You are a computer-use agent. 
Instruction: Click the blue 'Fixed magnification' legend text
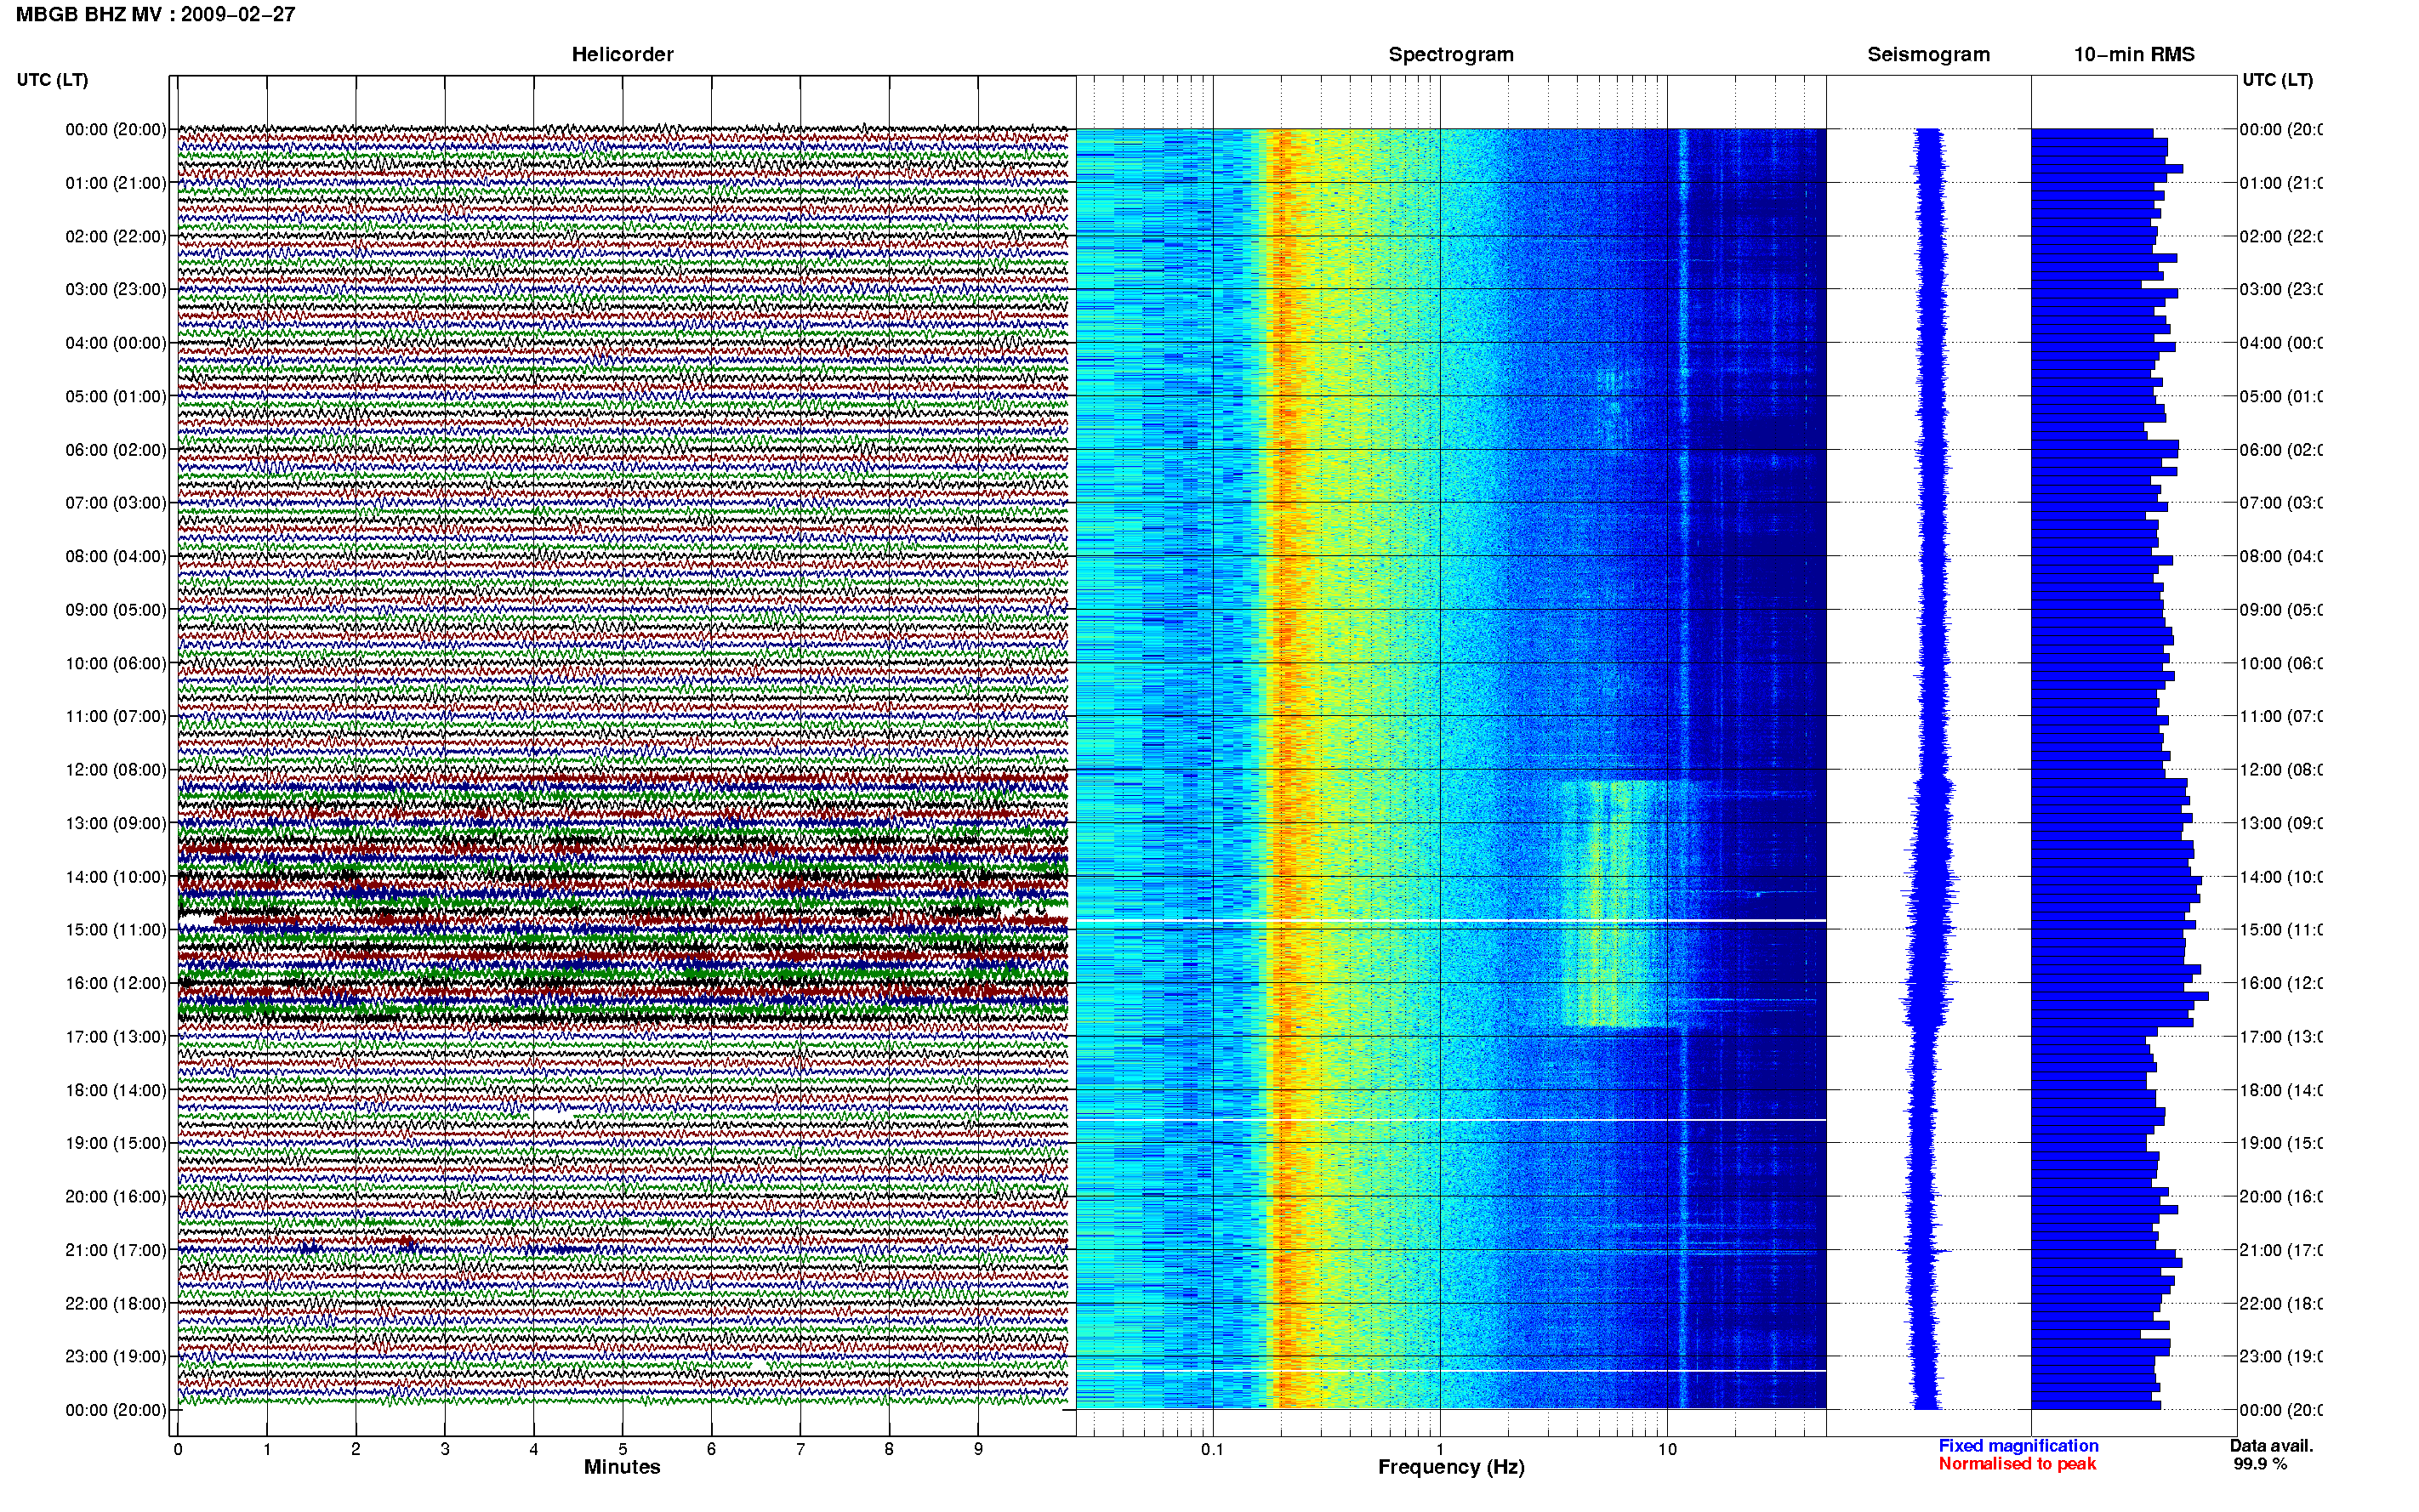[x=2018, y=1446]
